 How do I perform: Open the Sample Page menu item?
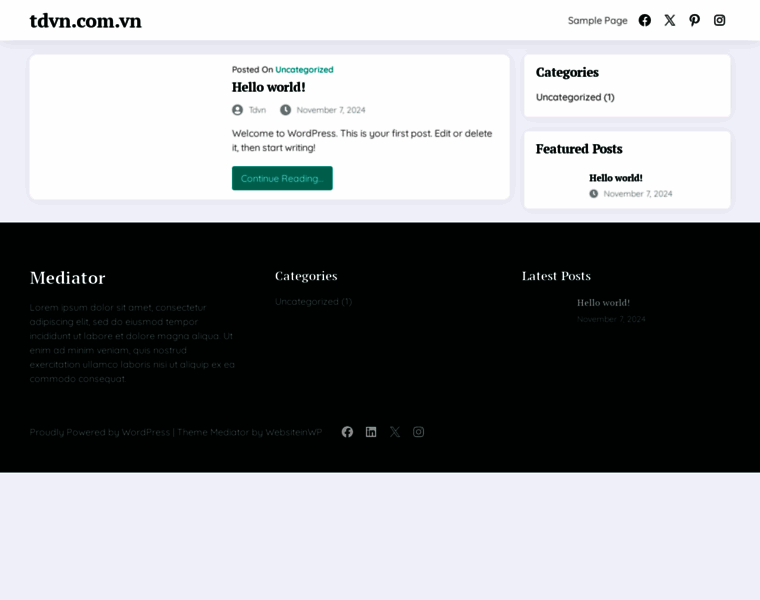597,20
